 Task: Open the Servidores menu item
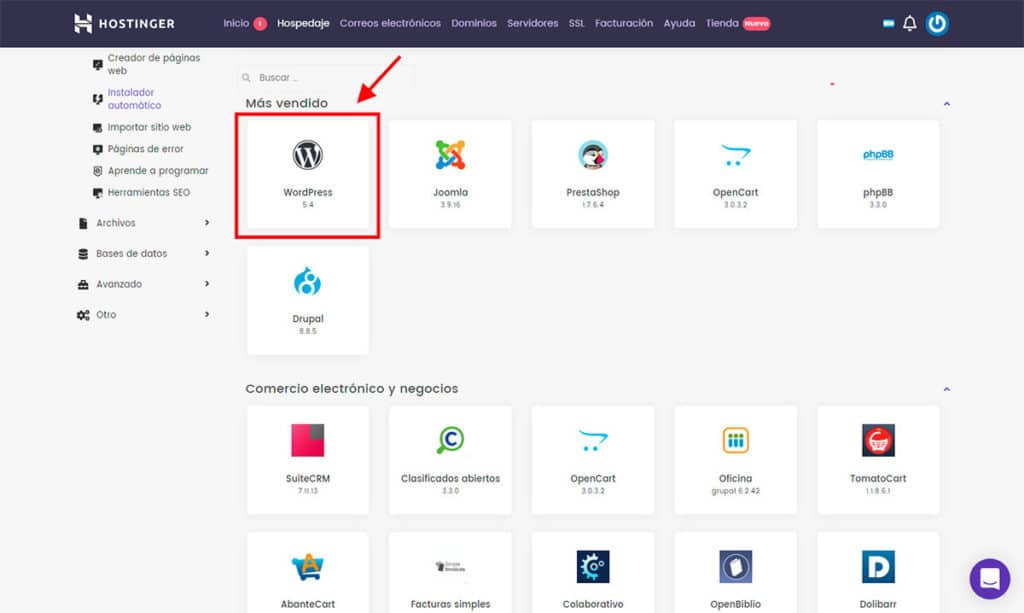[x=532, y=24]
